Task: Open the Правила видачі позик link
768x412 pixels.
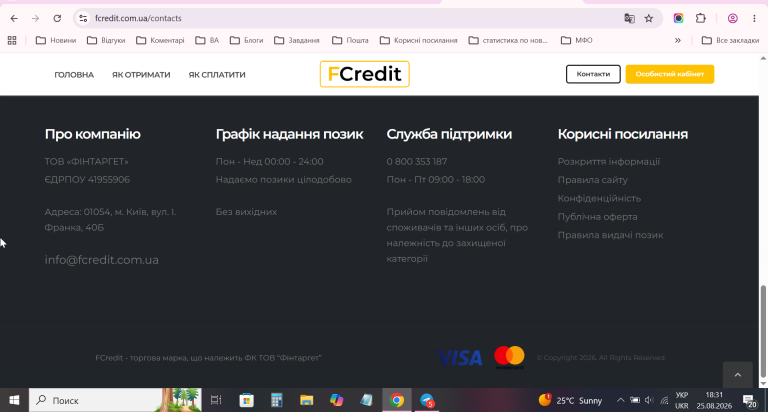Action: (x=610, y=235)
